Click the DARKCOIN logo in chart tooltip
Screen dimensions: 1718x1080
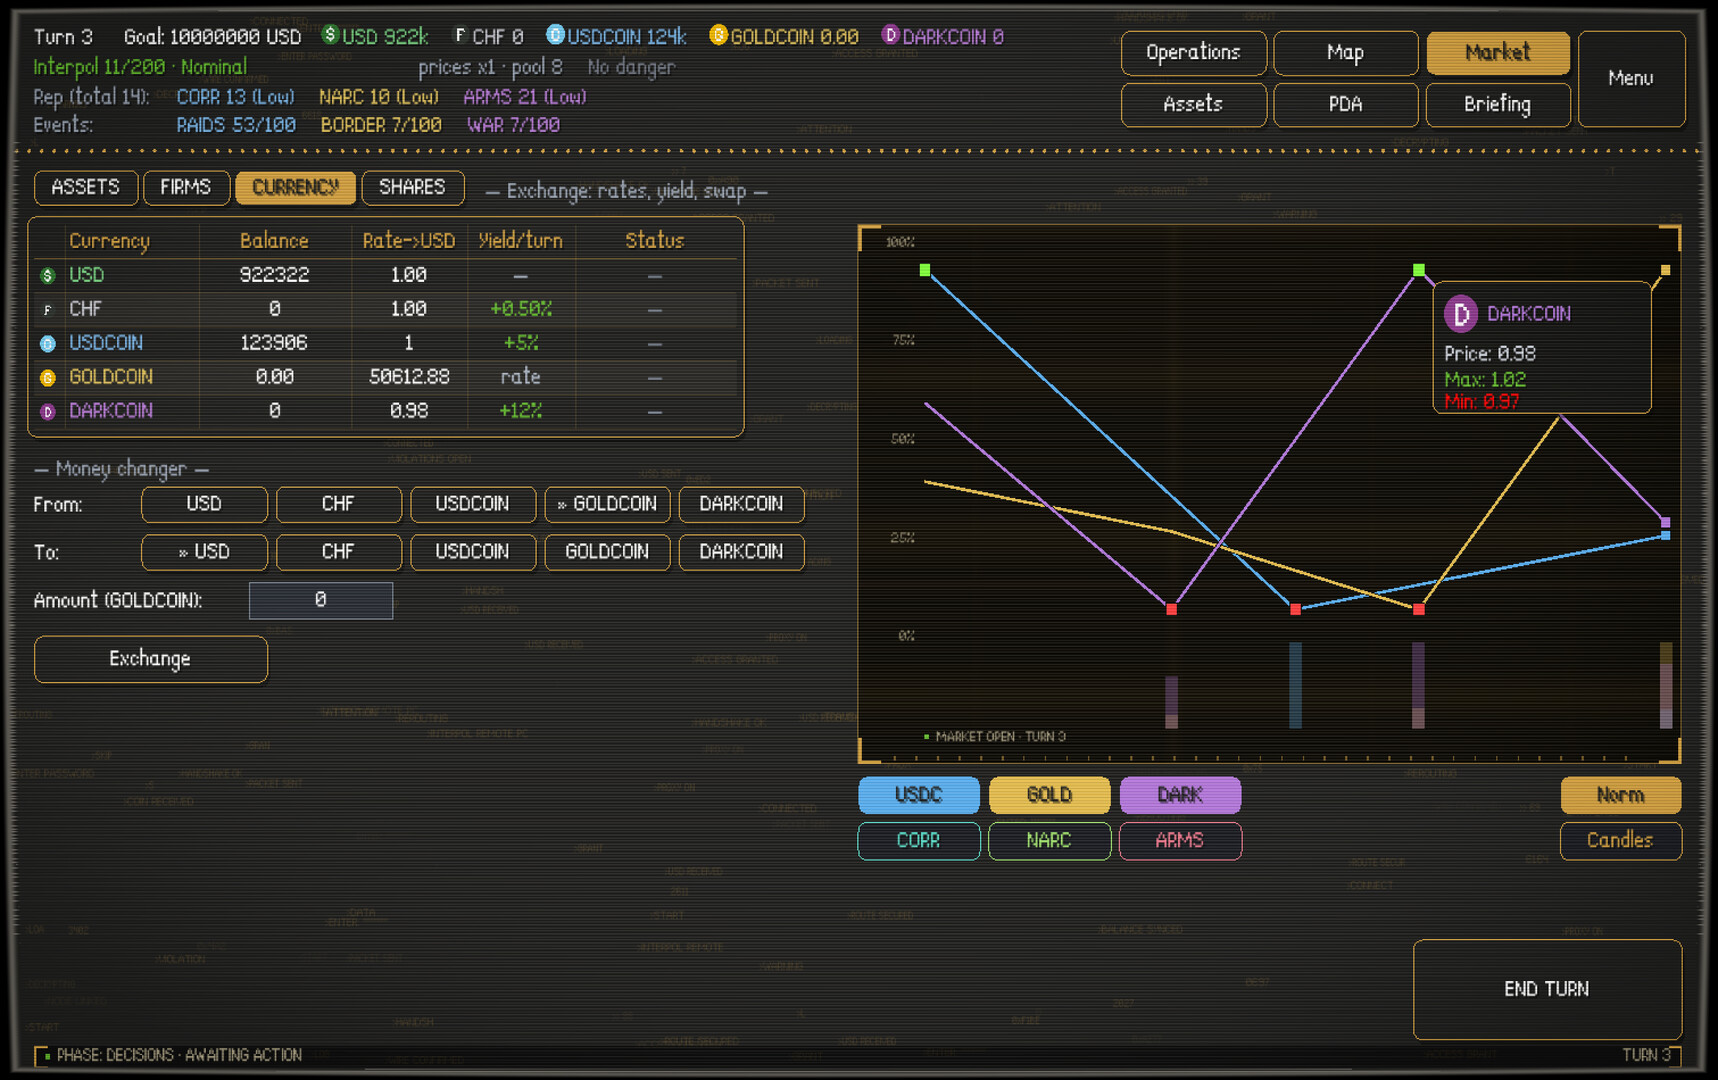pos(1461,314)
